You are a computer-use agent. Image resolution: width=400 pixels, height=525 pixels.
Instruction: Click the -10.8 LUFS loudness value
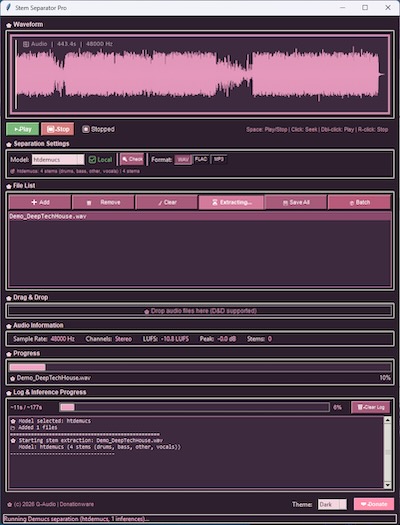(175, 339)
